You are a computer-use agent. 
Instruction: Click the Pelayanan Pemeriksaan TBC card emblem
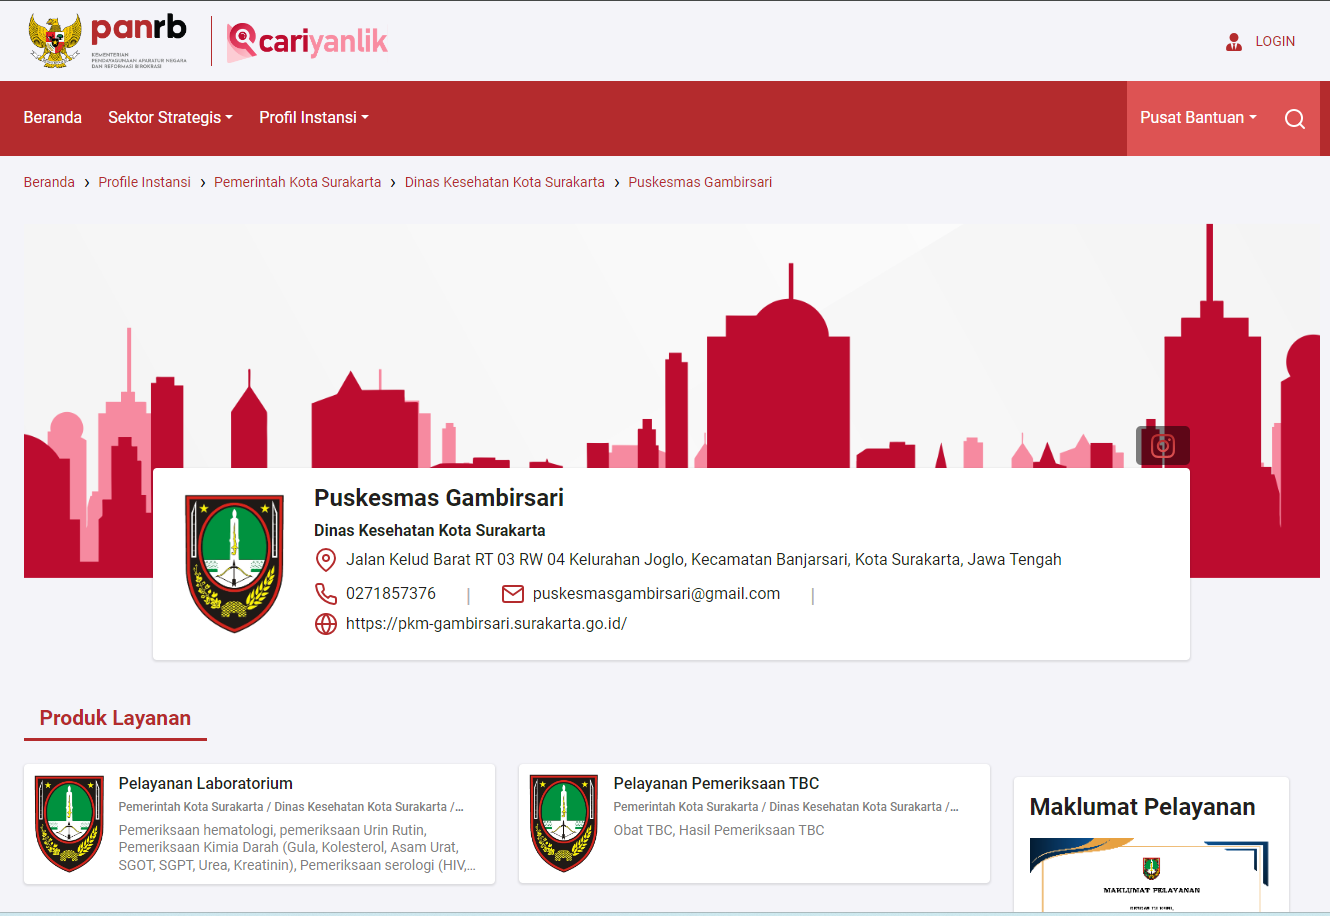click(x=564, y=824)
